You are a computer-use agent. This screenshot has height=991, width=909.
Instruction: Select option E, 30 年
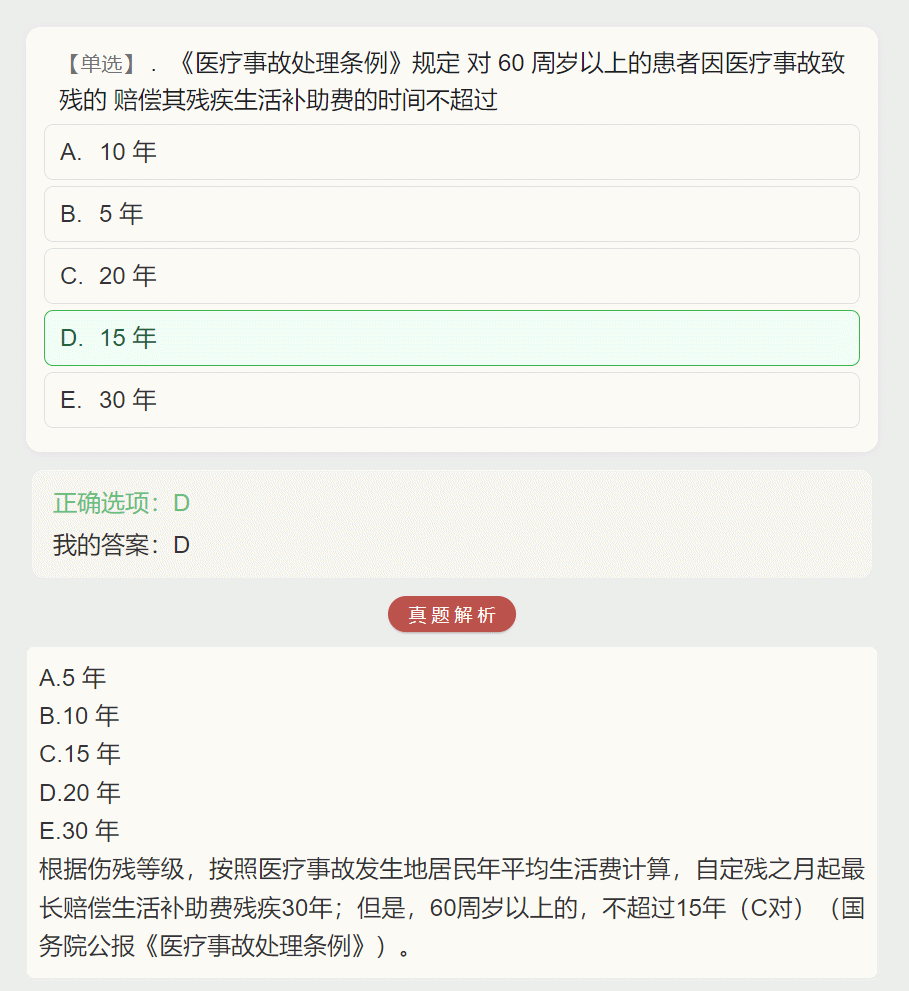pos(451,400)
